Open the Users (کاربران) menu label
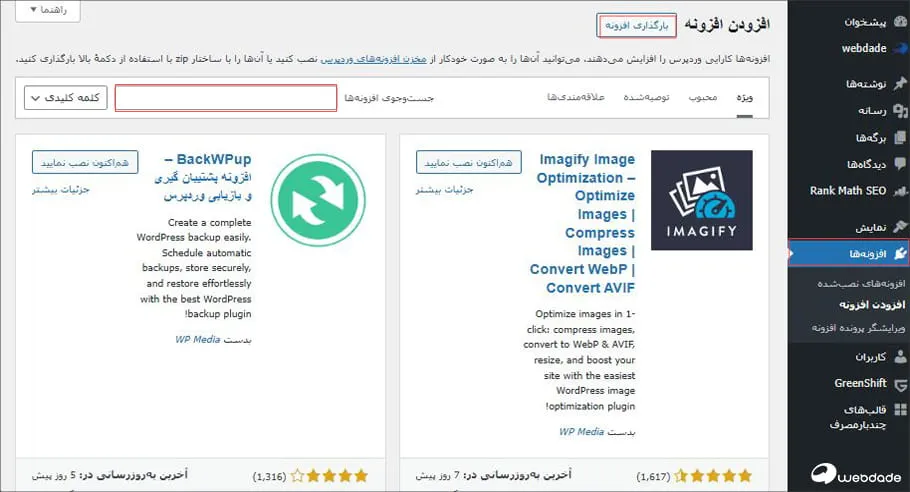This screenshot has height=492, width=910. point(871,357)
